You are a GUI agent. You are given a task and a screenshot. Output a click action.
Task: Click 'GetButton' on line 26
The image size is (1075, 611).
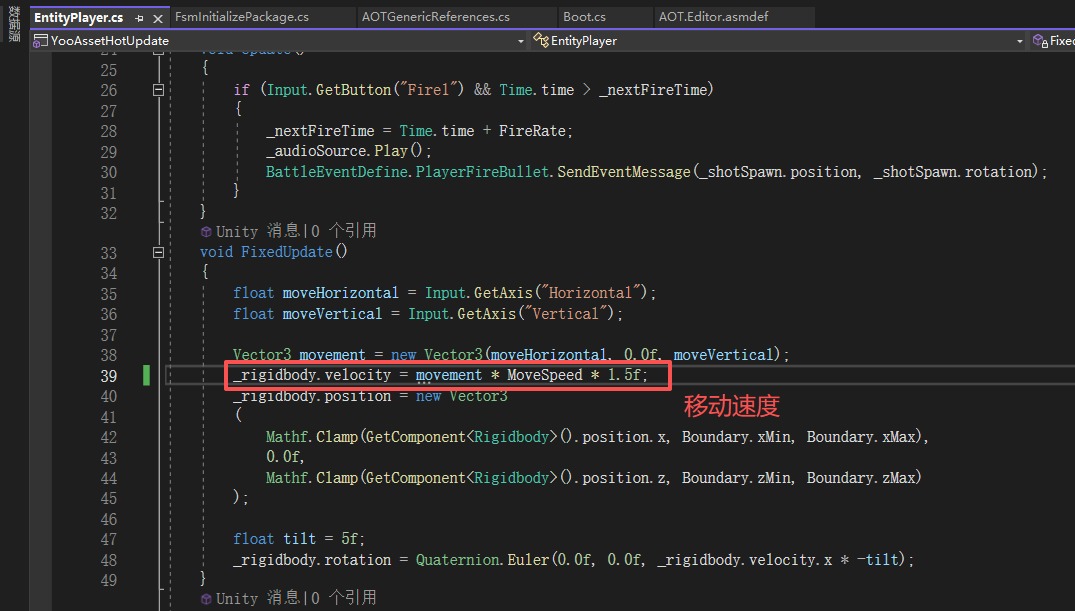[353, 90]
